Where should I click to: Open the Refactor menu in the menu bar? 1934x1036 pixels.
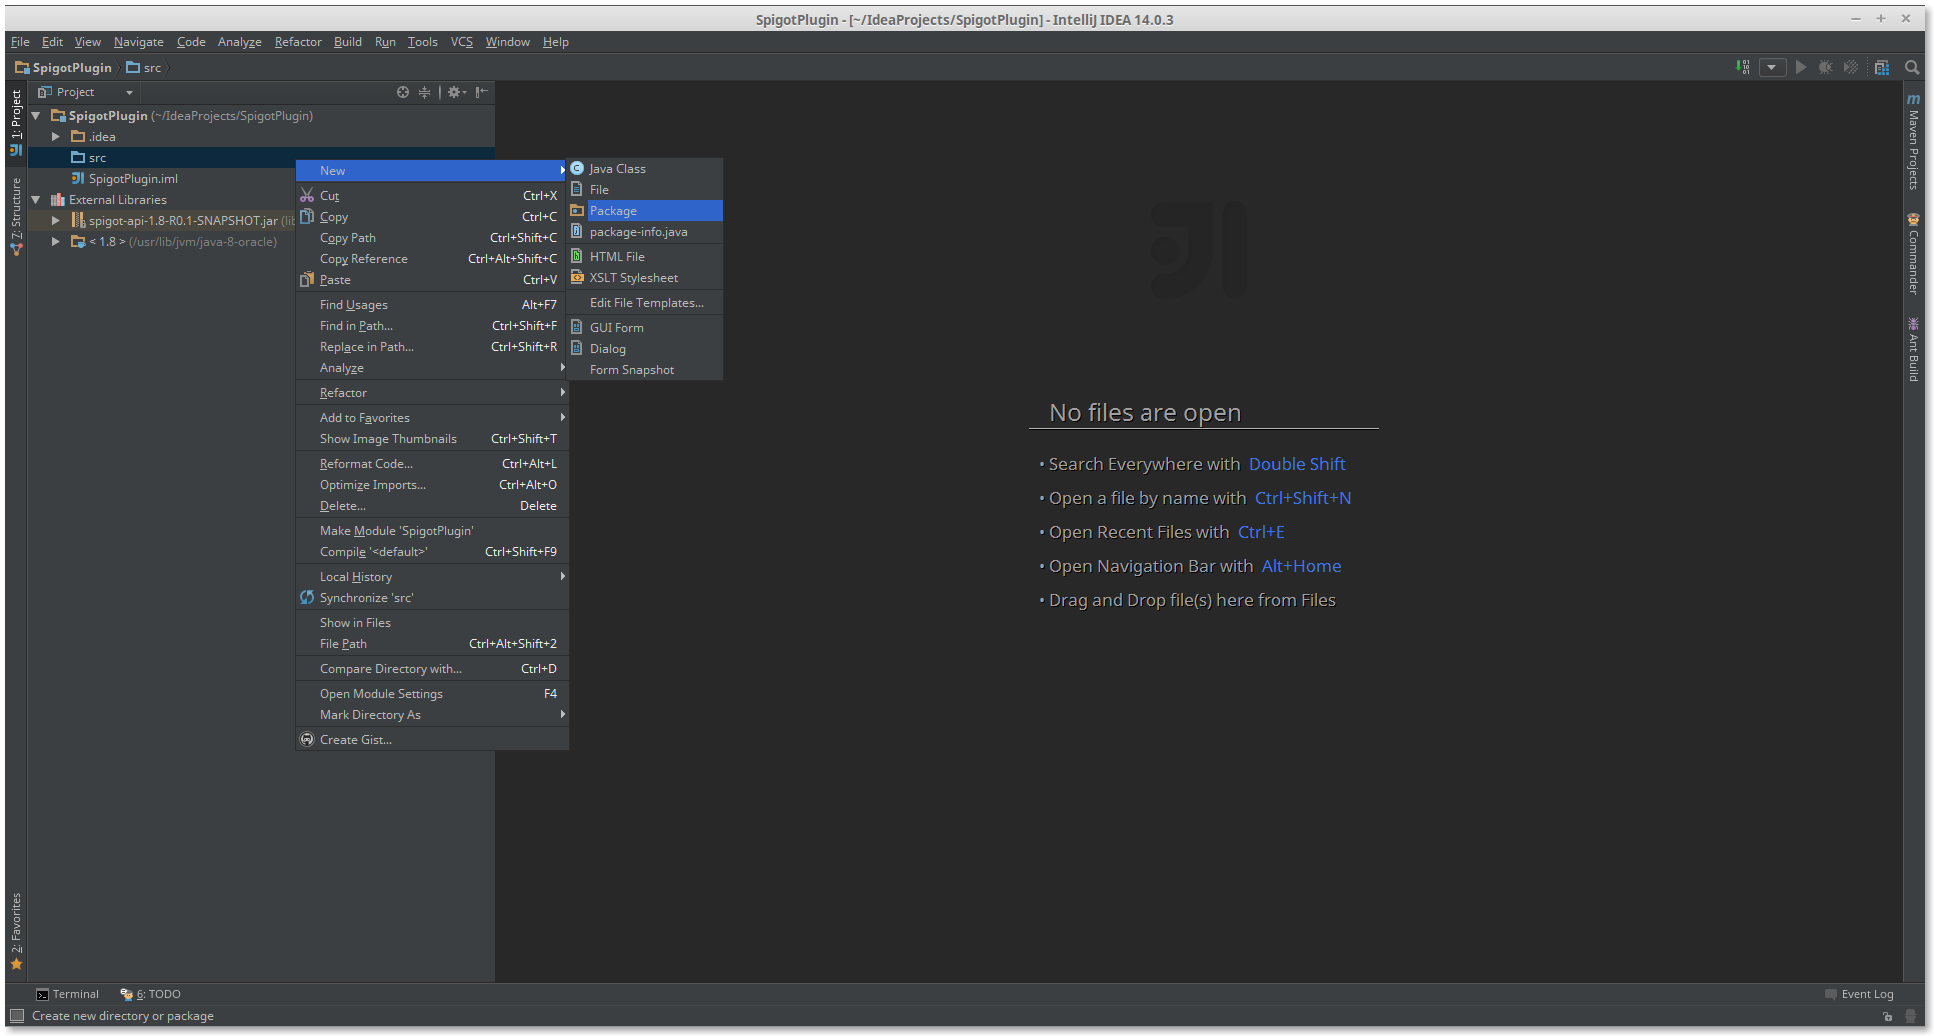coord(297,41)
